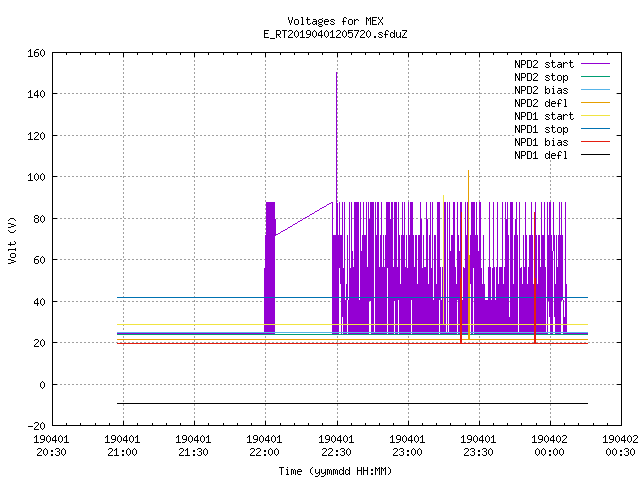Click the light blue NPD2 bias legend line
The image size is (640, 480).
(x=596, y=89)
